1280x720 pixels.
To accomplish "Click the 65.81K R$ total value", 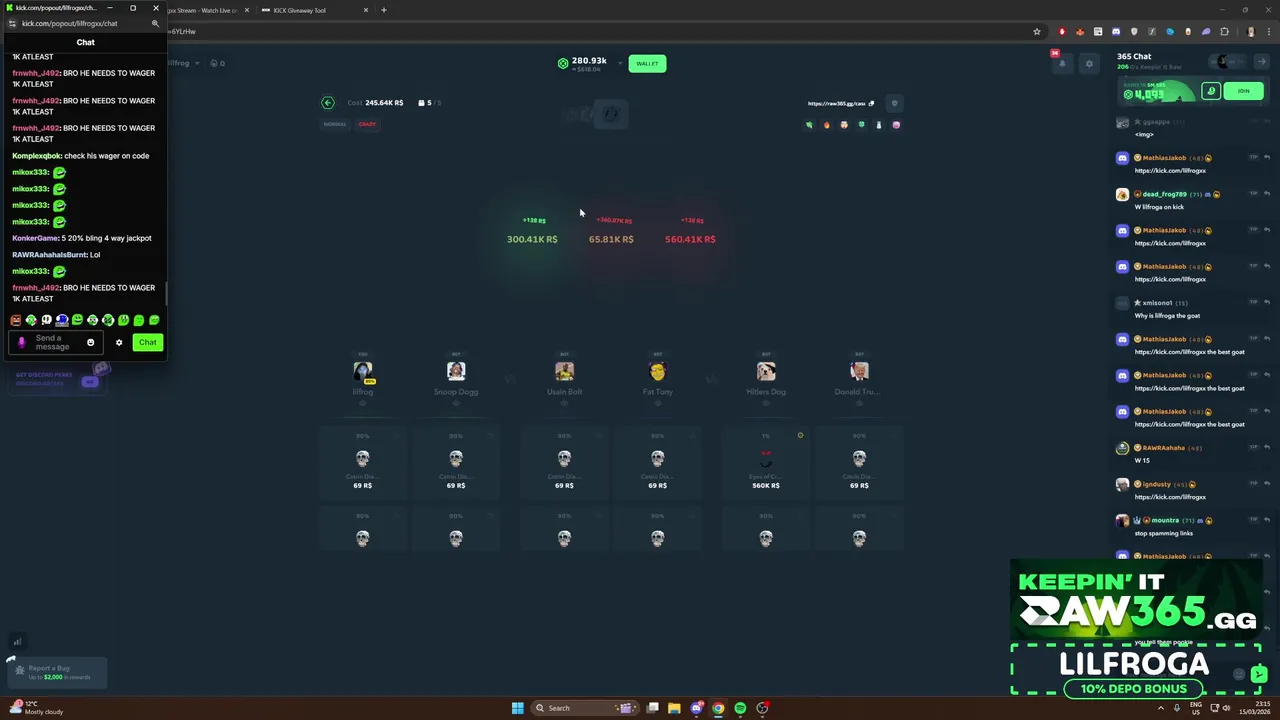I will point(611,239).
